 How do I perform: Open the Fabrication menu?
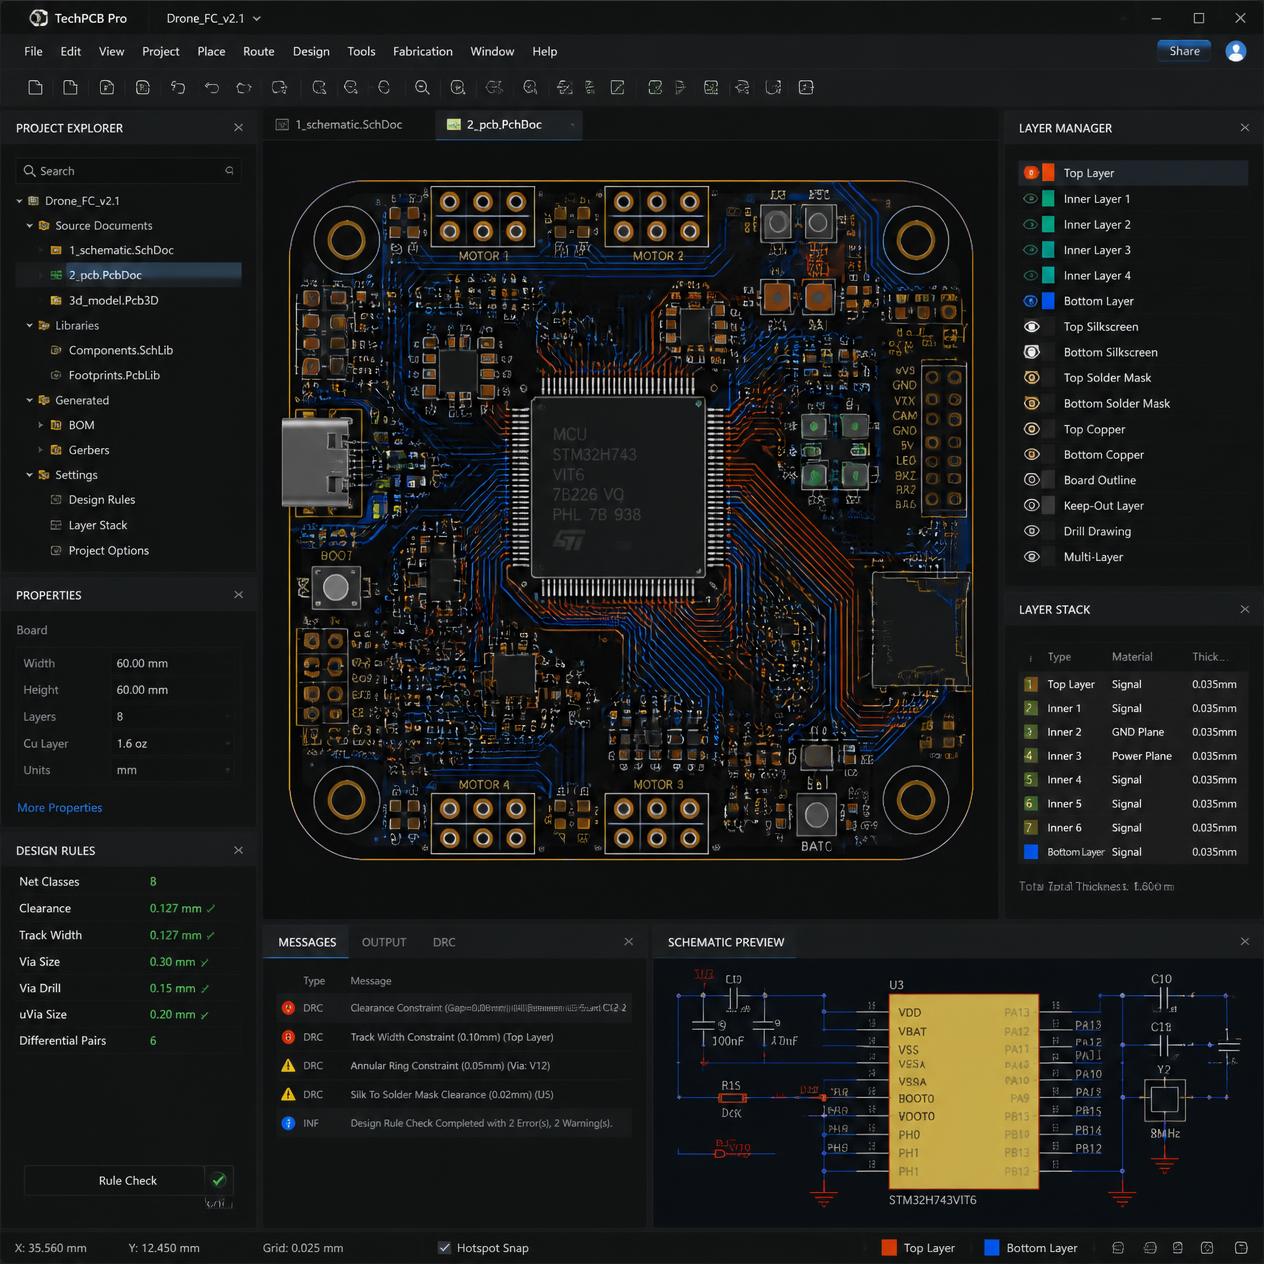click(422, 51)
